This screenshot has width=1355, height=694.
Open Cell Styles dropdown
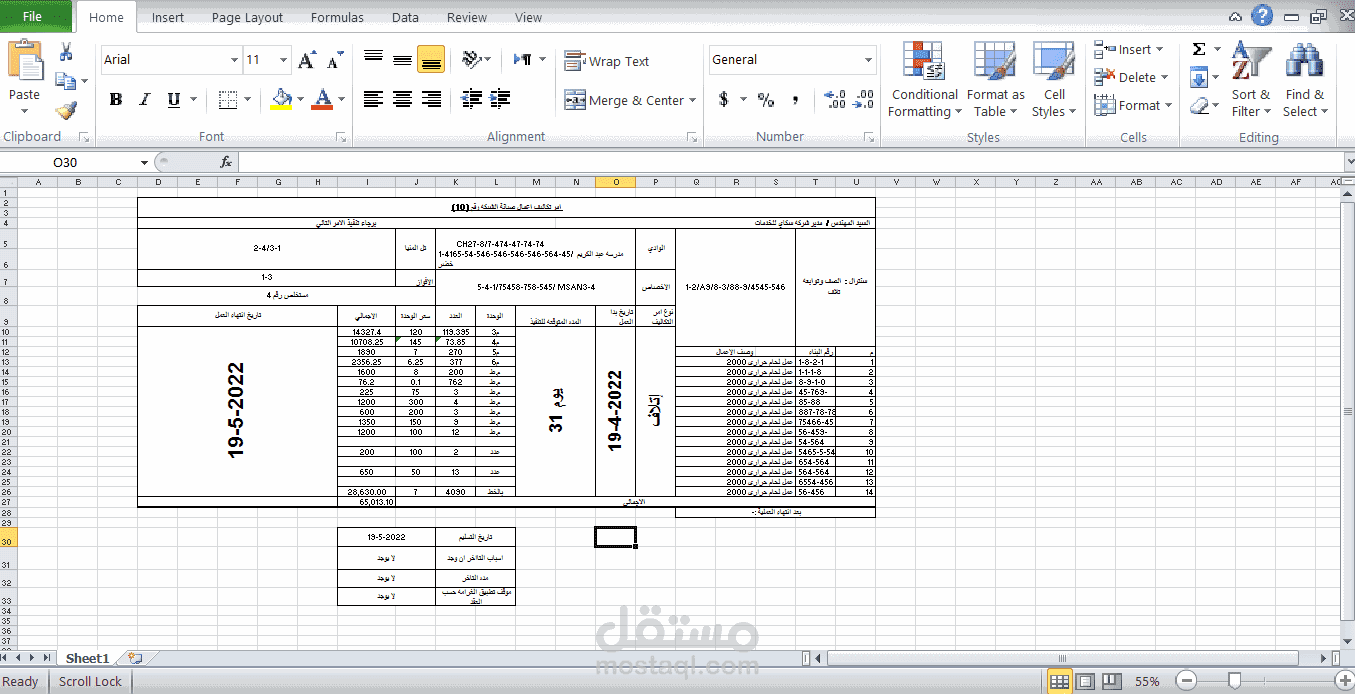[1054, 80]
